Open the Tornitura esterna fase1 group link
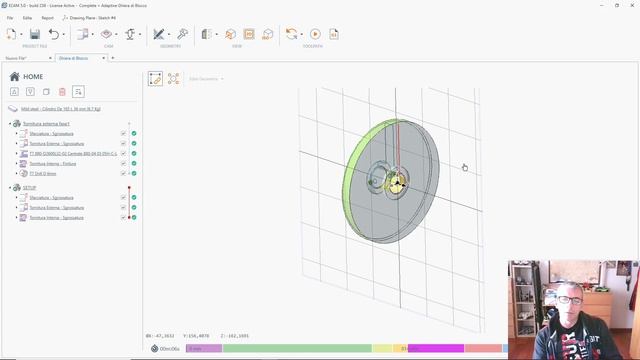The image size is (640, 360). point(46,124)
